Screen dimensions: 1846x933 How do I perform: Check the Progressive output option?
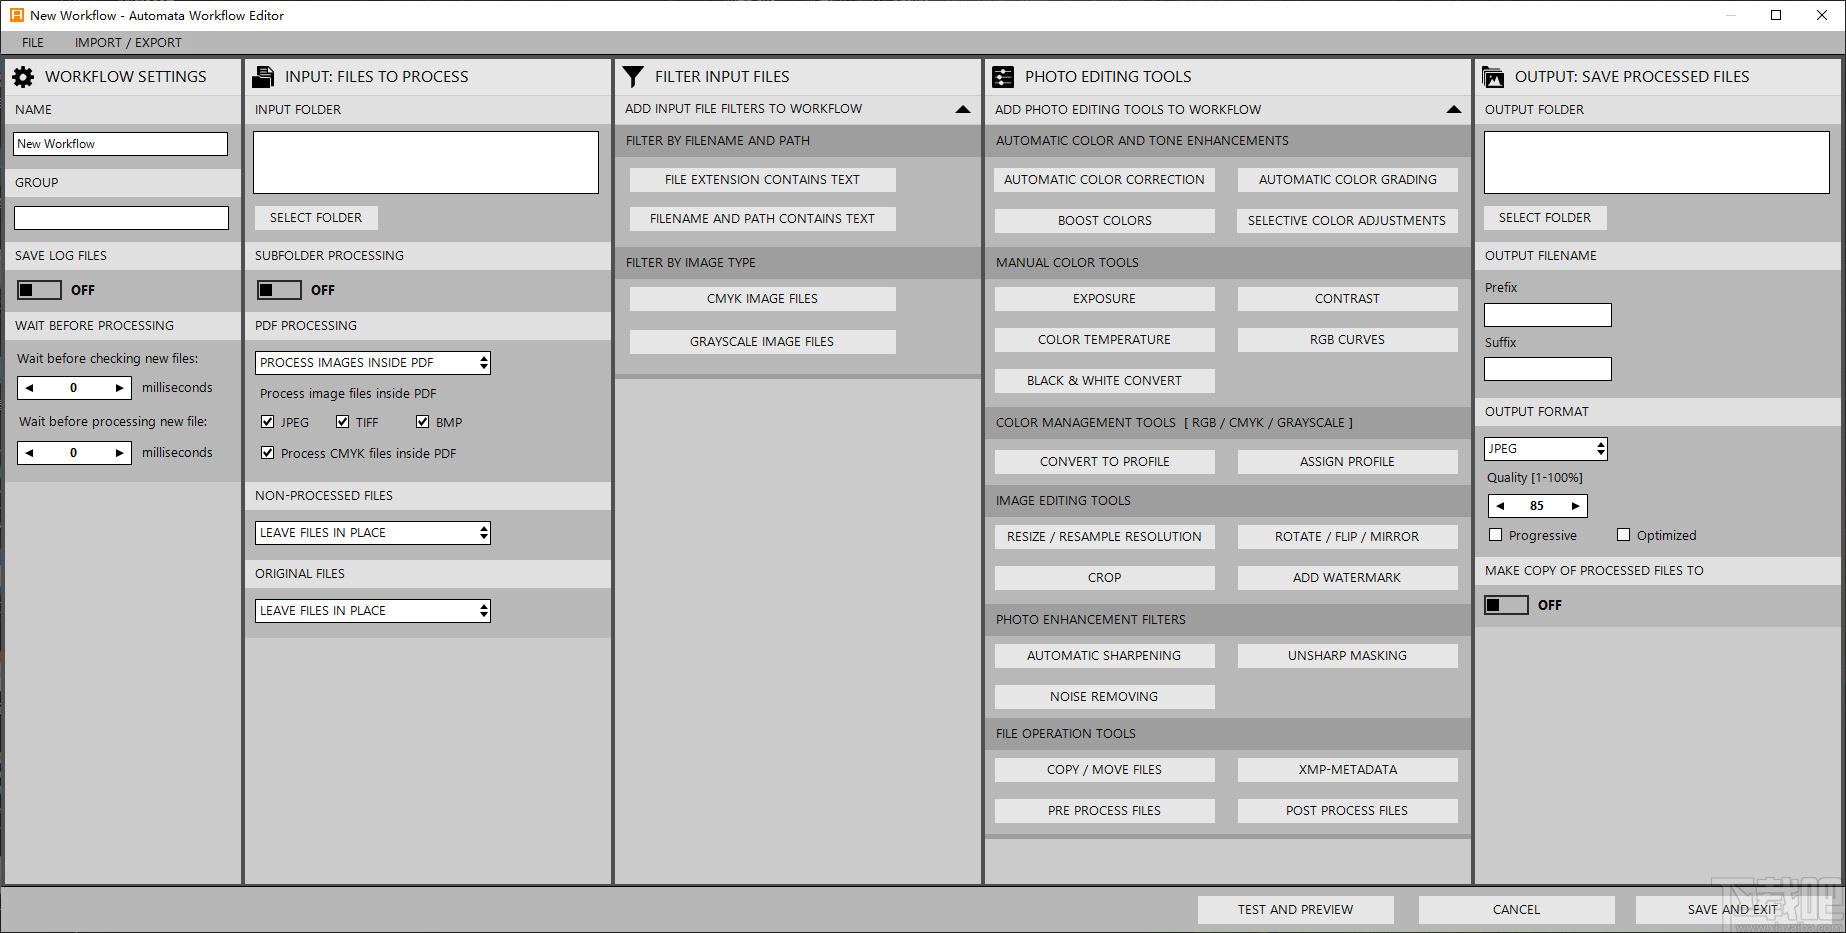coord(1496,535)
